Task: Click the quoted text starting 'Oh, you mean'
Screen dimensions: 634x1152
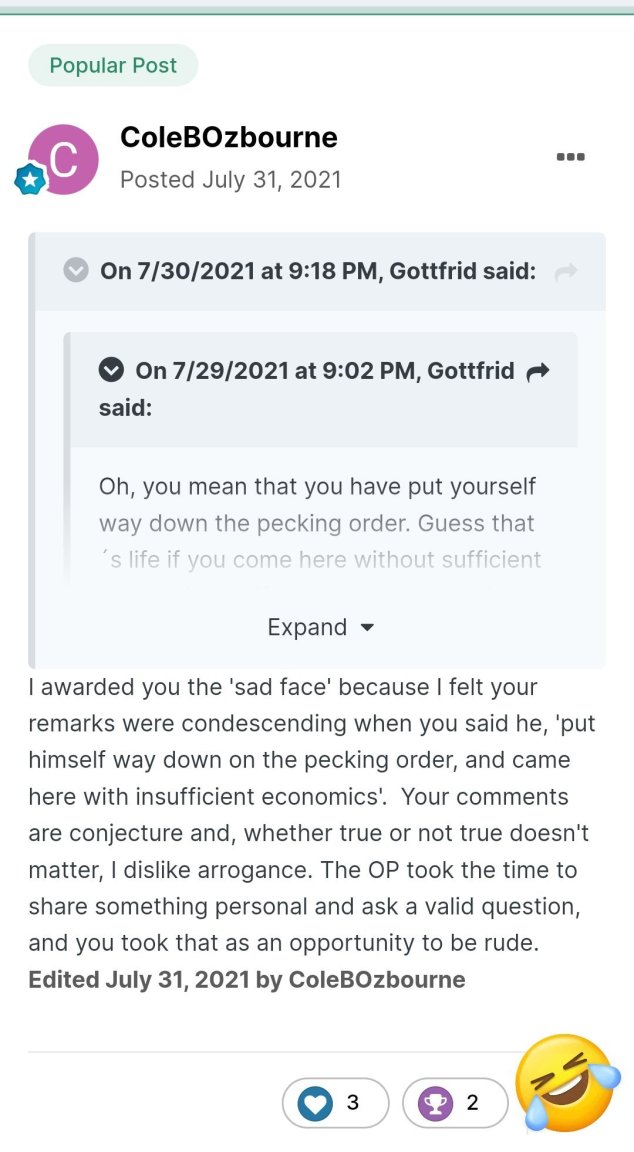Action: [x=320, y=523]
